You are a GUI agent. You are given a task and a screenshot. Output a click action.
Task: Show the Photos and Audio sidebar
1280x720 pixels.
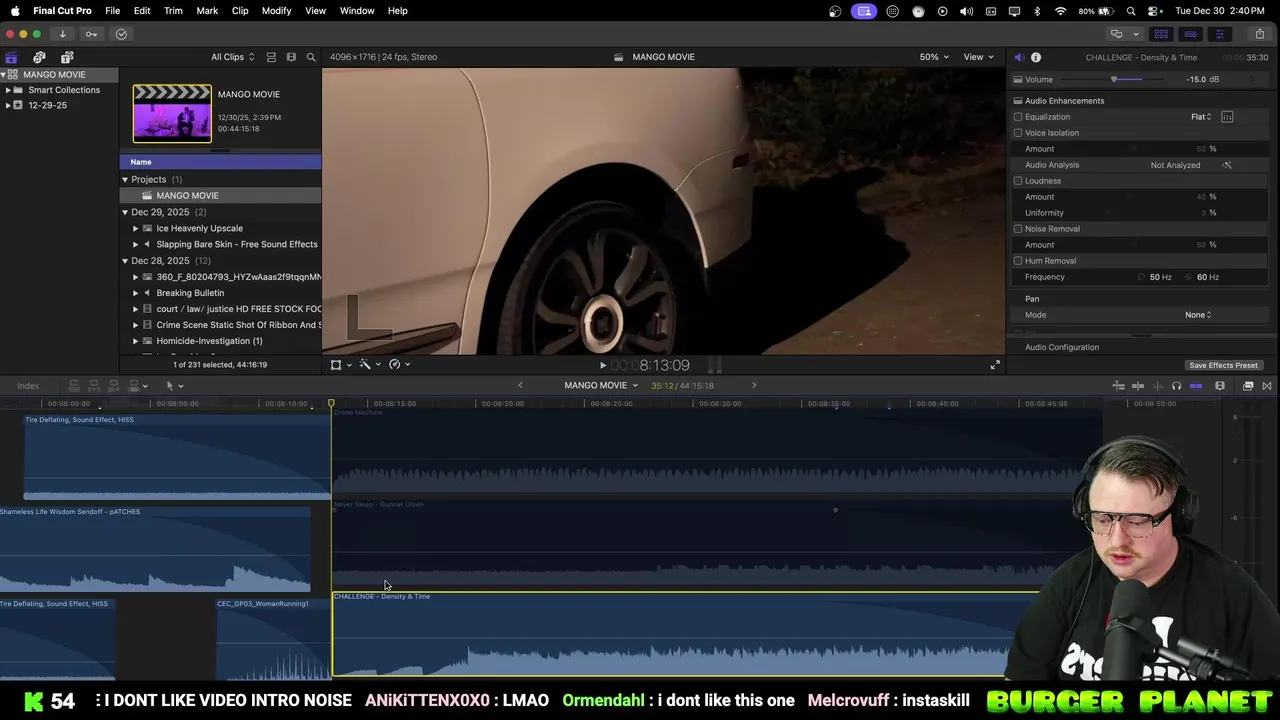click(39, 57)
